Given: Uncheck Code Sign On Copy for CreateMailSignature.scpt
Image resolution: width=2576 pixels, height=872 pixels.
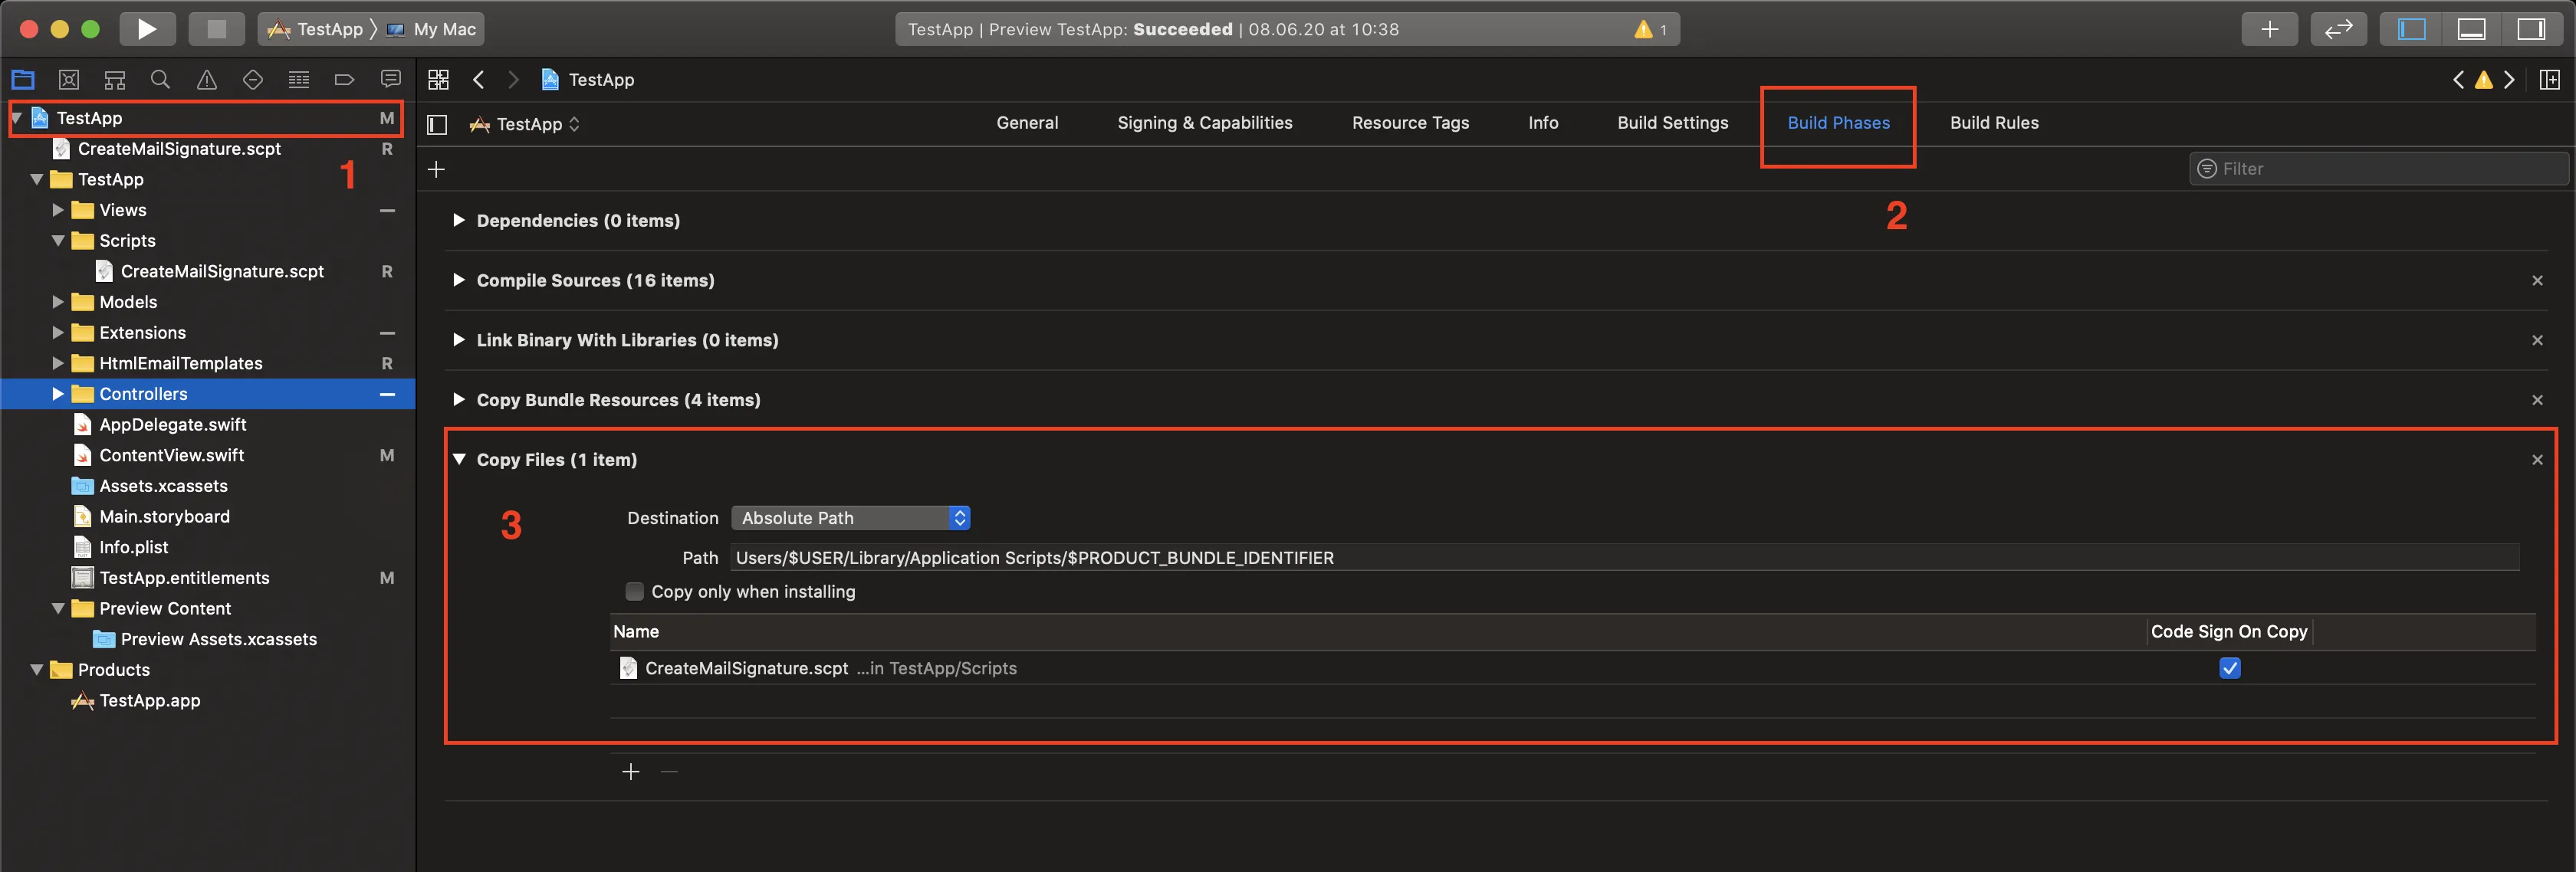Looking at the screenshot, I should (2229, 668).
